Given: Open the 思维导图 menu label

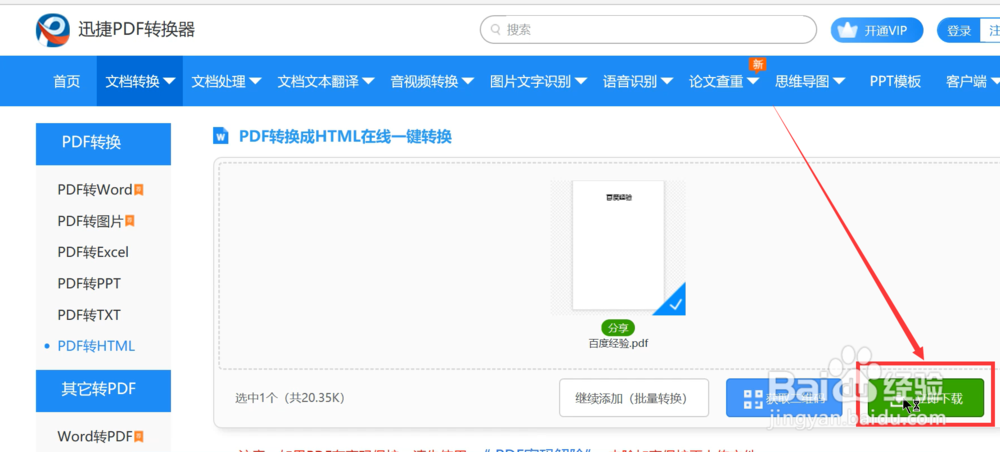Looking at the screenshot, I should click(802, 81).
